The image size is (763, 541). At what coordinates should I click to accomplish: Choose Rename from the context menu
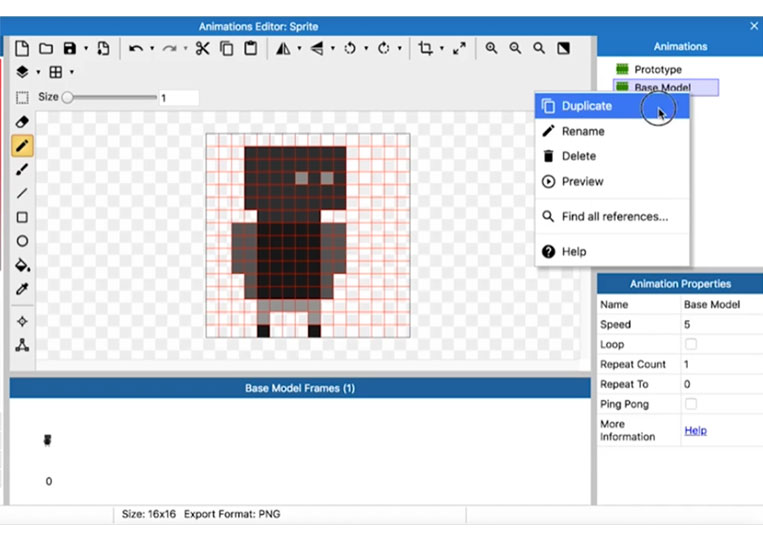(x=612, y=131)
